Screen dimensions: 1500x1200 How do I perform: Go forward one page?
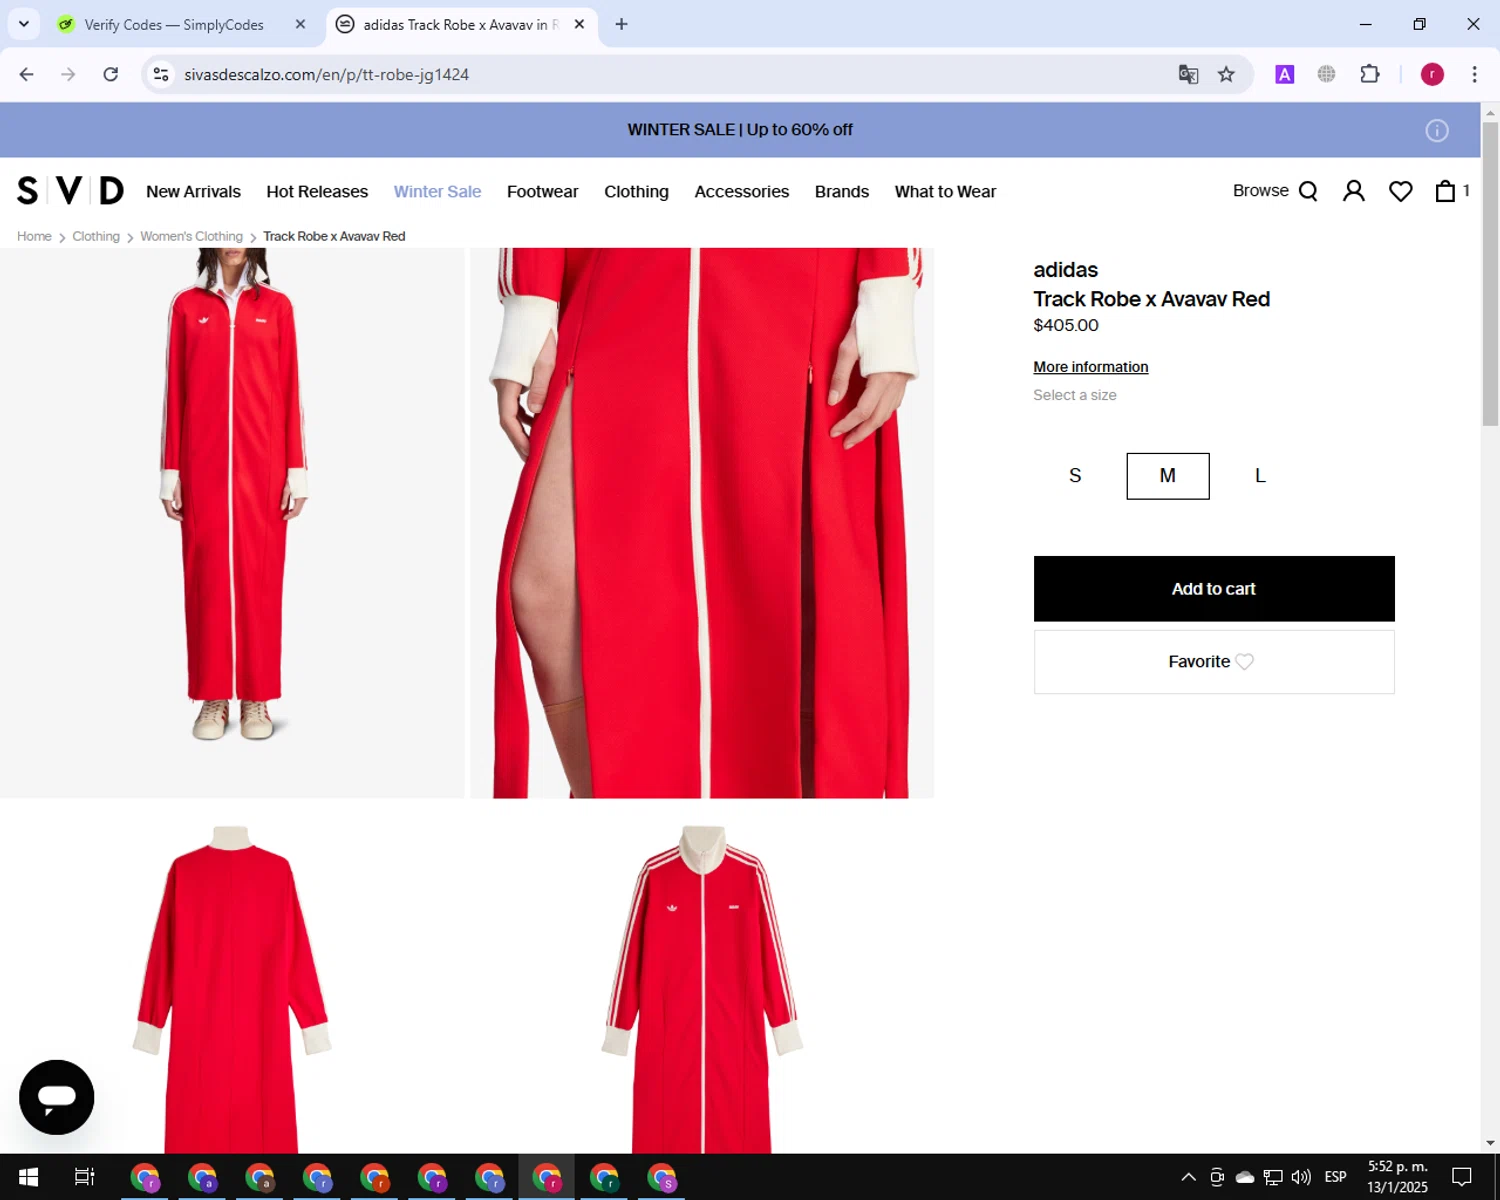click(x=68, y=74)
